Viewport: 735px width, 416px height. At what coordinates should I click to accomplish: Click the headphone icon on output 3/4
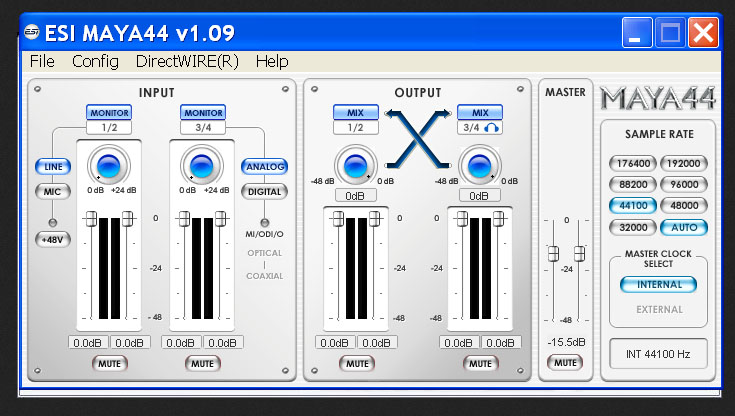491,128
